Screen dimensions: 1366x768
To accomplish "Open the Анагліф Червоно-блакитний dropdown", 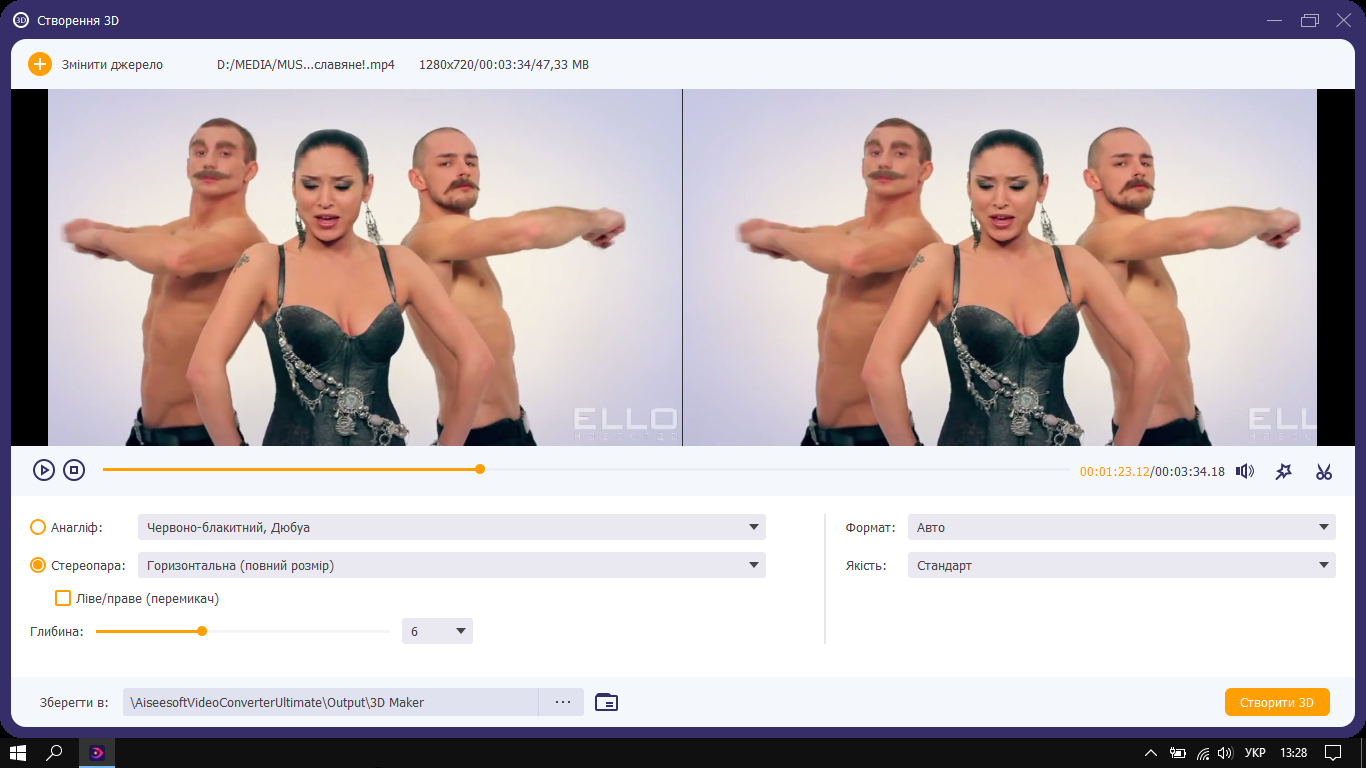I will click(x=451, y=527).
